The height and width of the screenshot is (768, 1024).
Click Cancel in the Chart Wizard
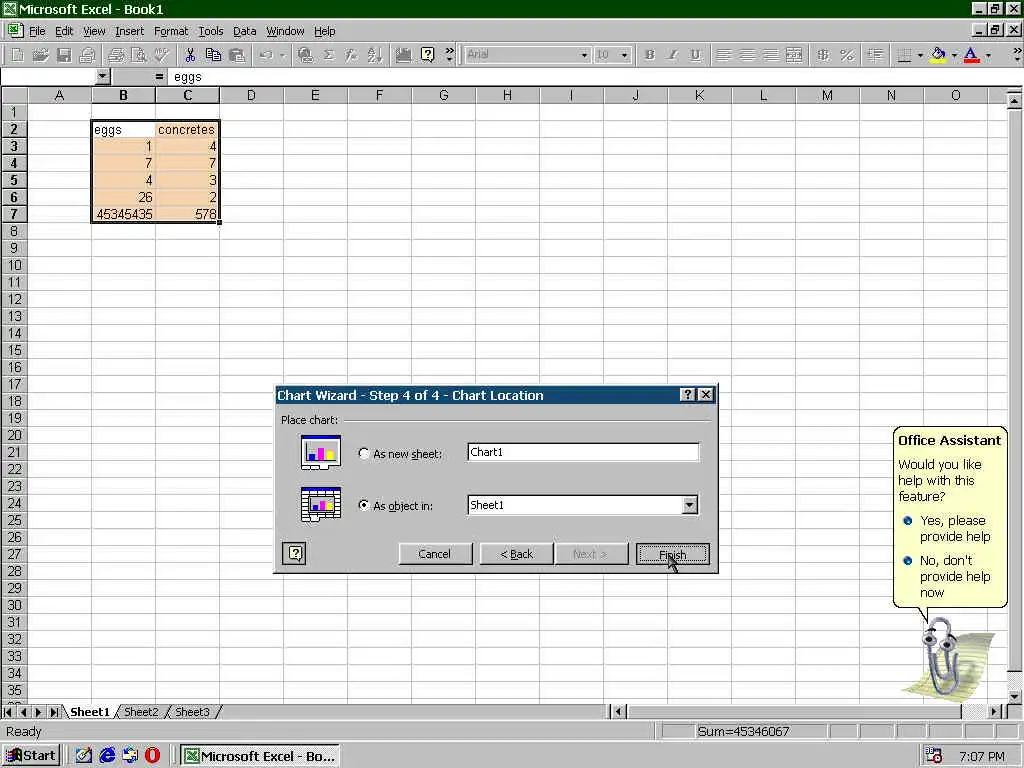pos(435,554)
